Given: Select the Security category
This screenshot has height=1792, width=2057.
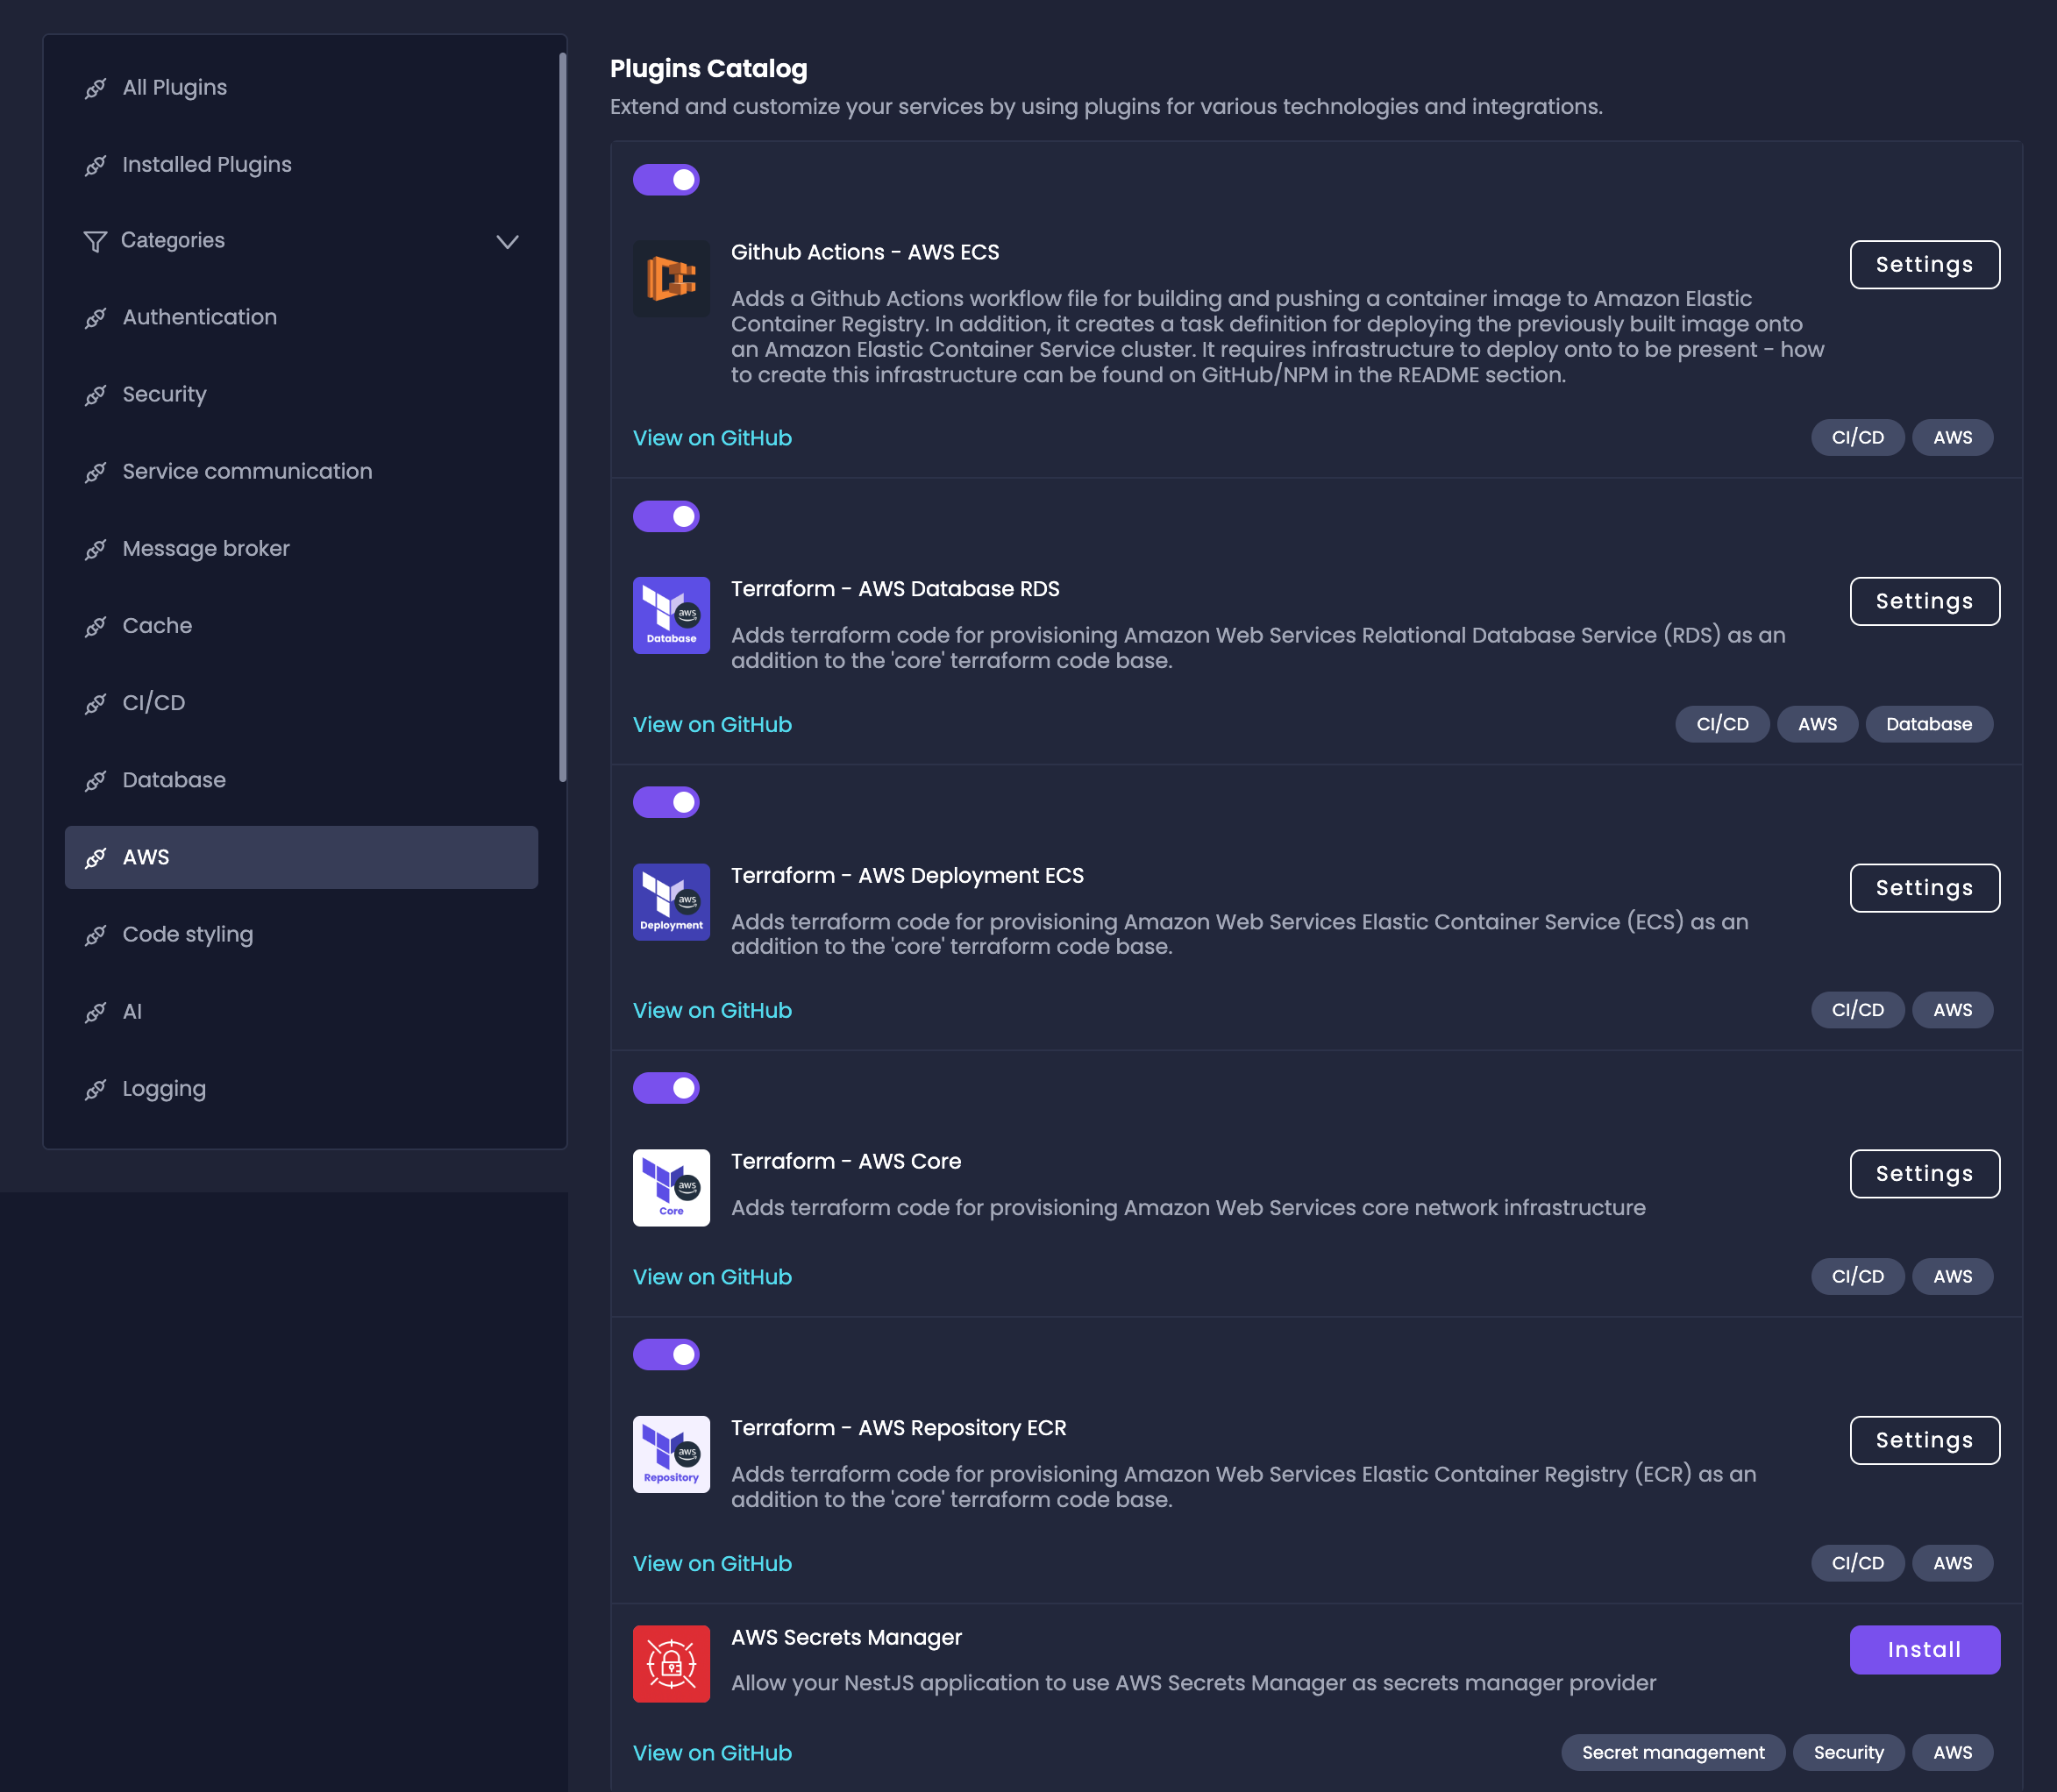Looking at the screenshot, I should 301,394.
